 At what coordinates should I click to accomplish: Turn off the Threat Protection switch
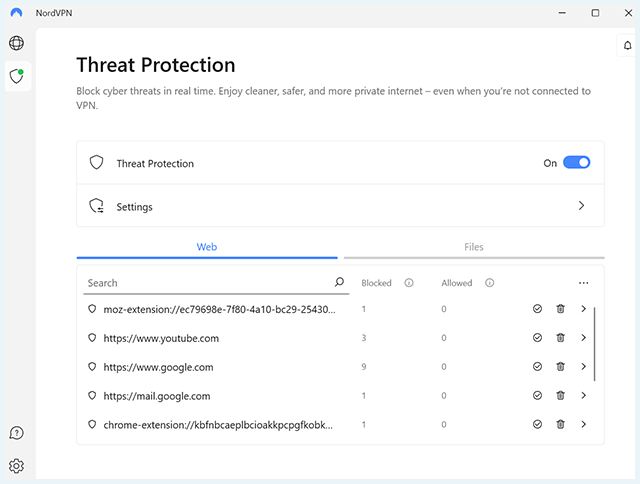point(576,162)
